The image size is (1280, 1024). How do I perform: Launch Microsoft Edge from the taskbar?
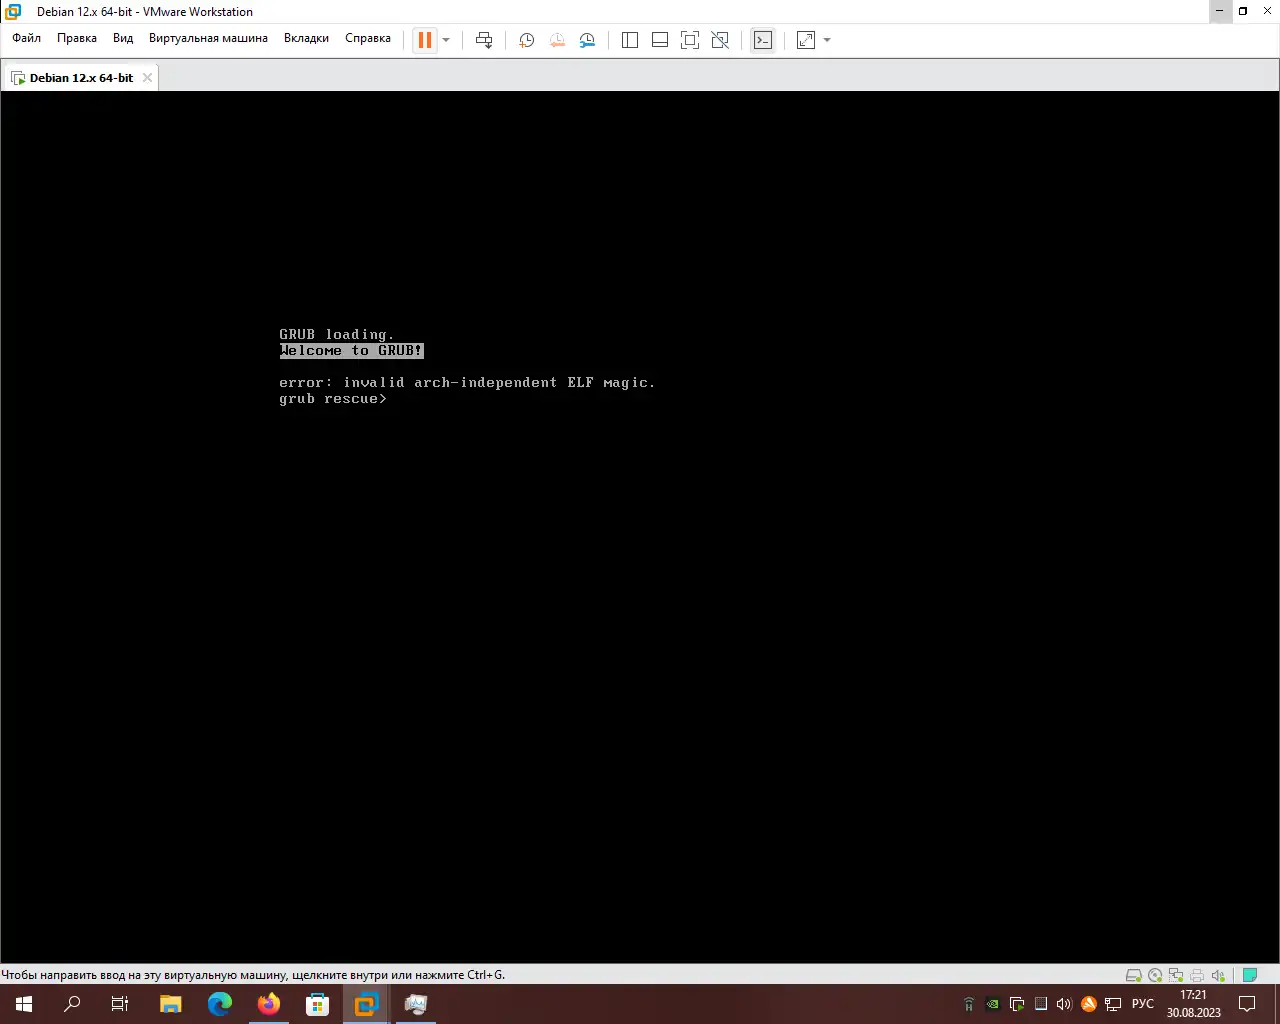point(220,1004)
